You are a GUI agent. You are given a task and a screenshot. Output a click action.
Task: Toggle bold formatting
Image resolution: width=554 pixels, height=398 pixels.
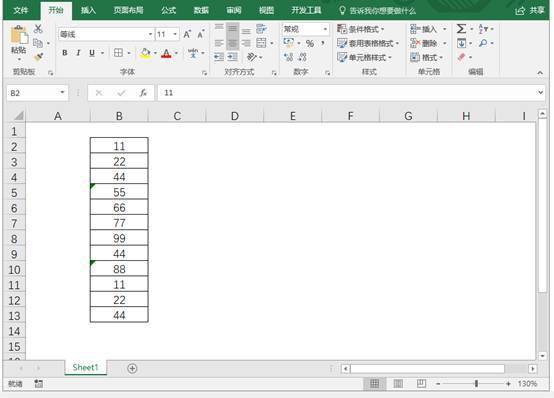pos(65,53)
